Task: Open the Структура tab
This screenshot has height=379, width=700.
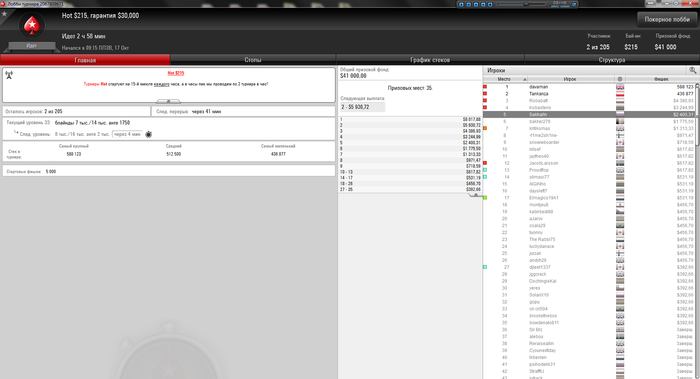Action: (612, 60)
